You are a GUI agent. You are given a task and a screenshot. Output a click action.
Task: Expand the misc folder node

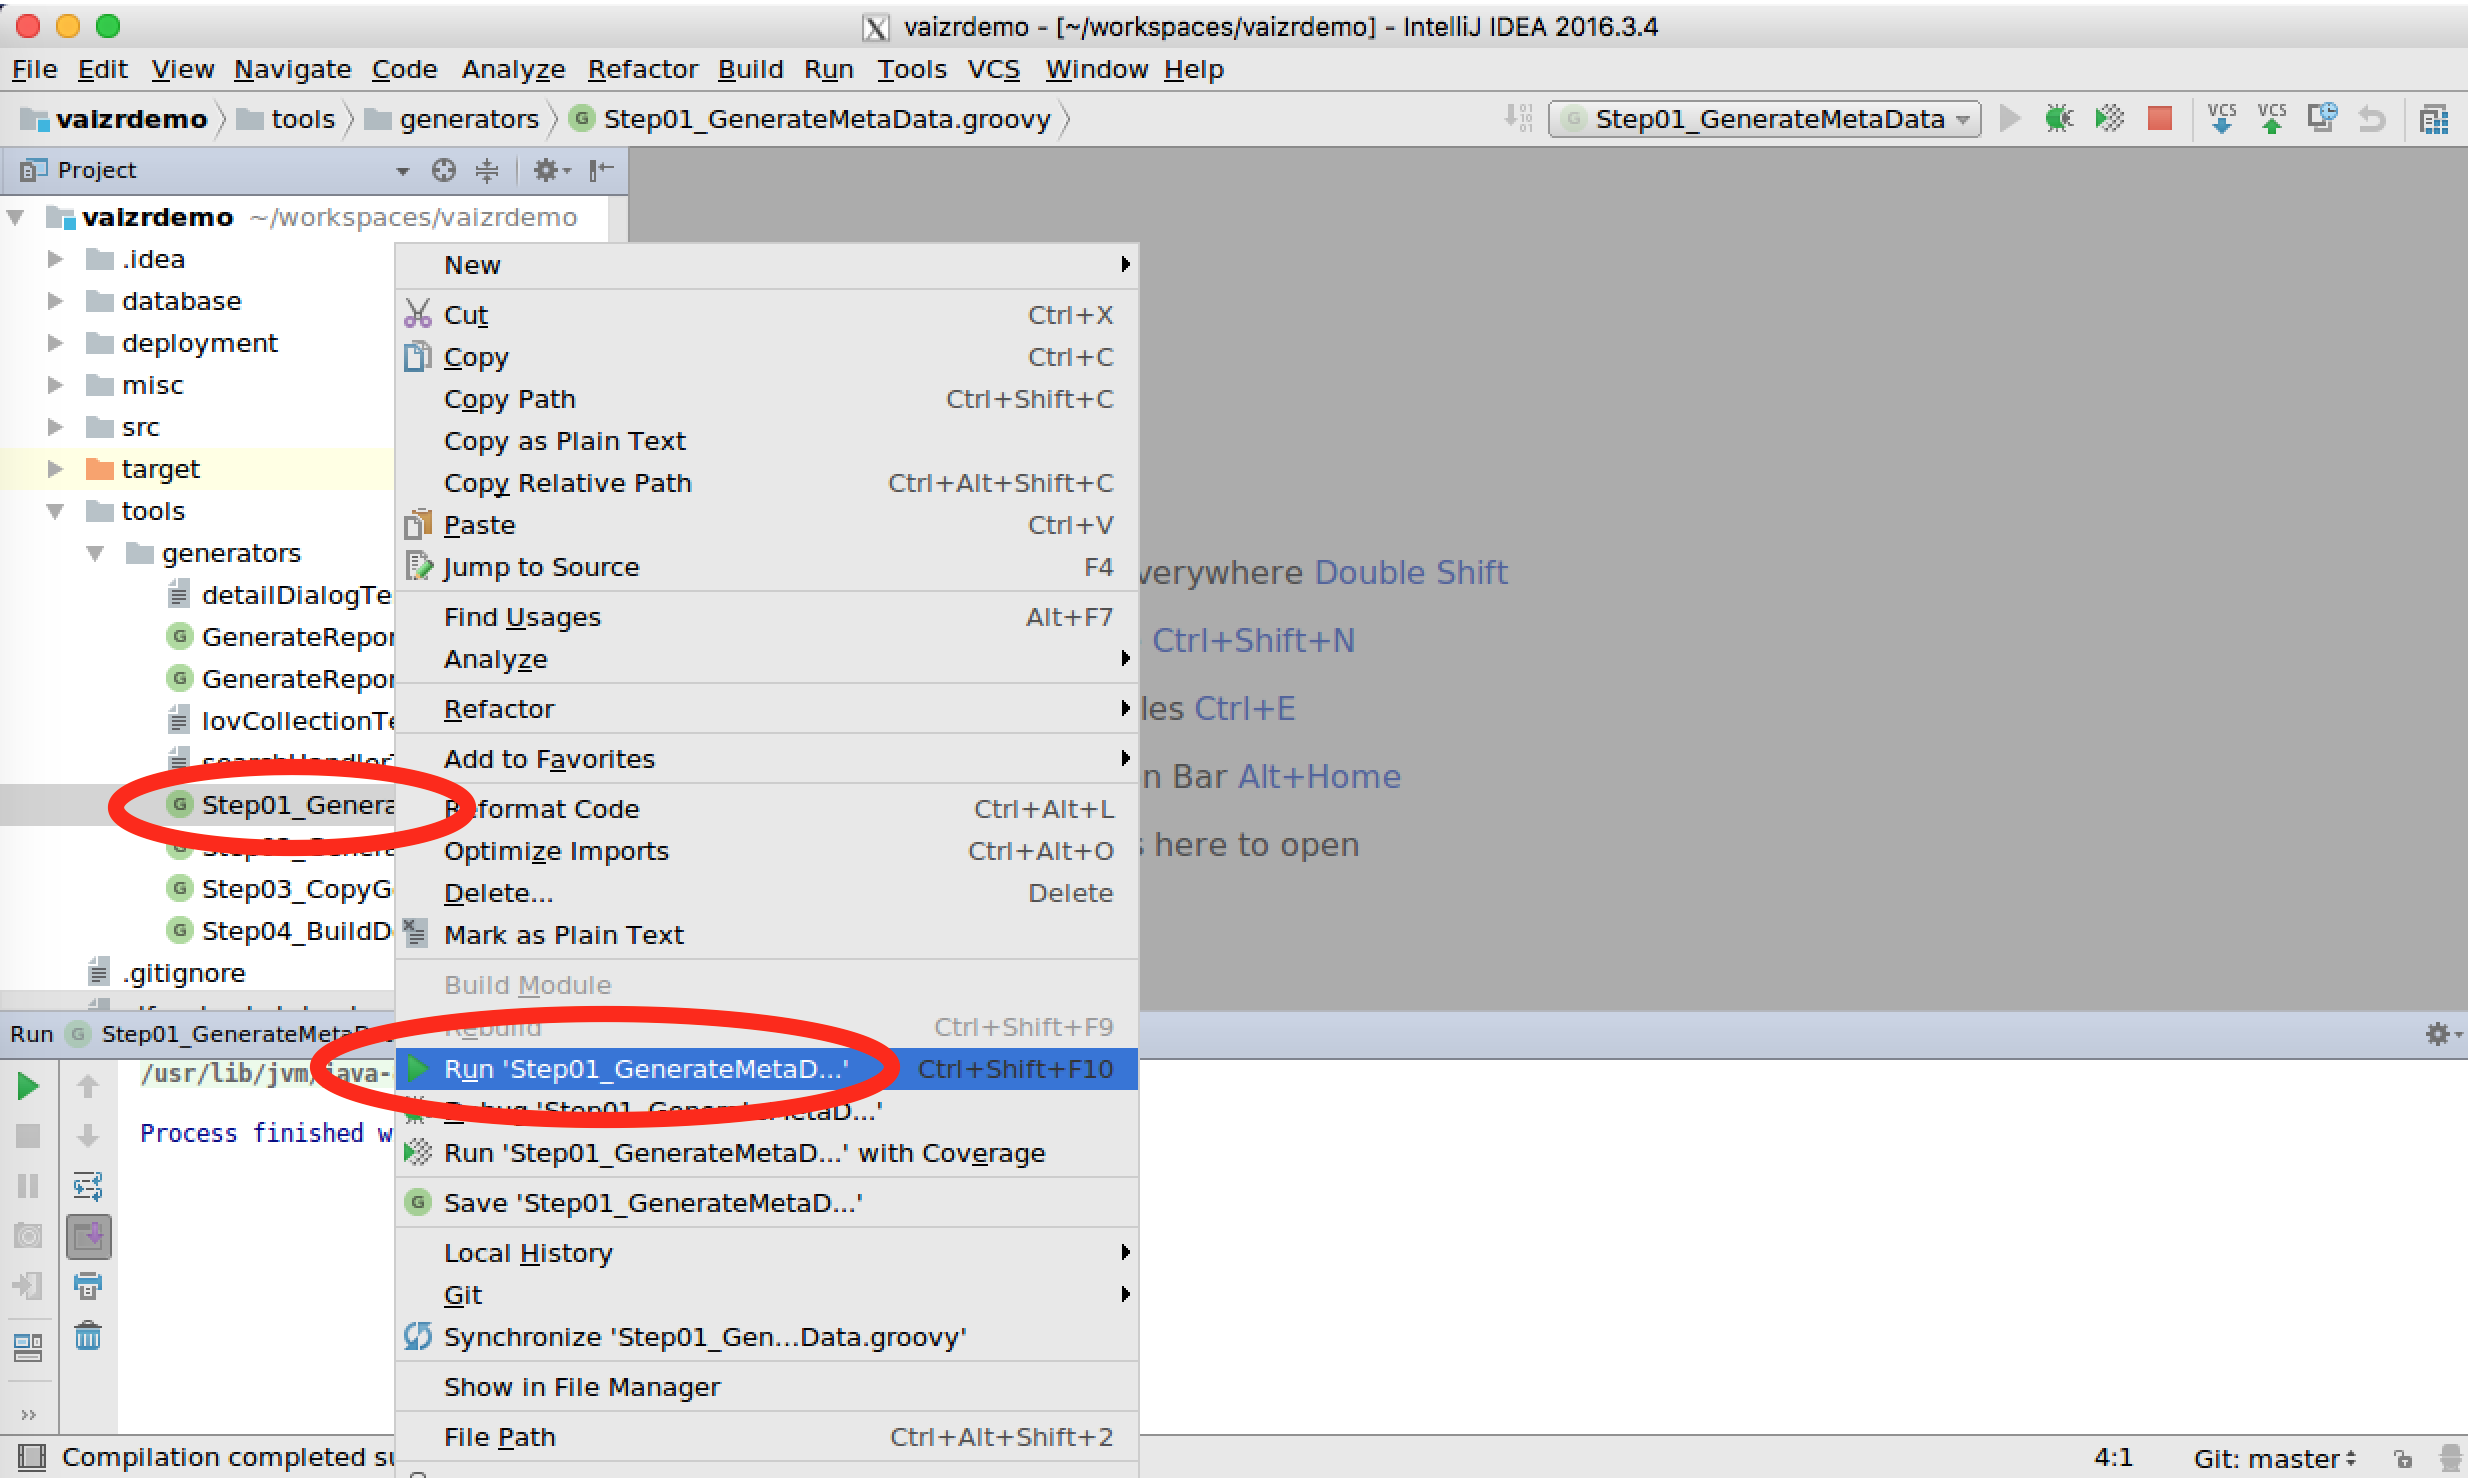pyautogui.click(x=56, y=386)
